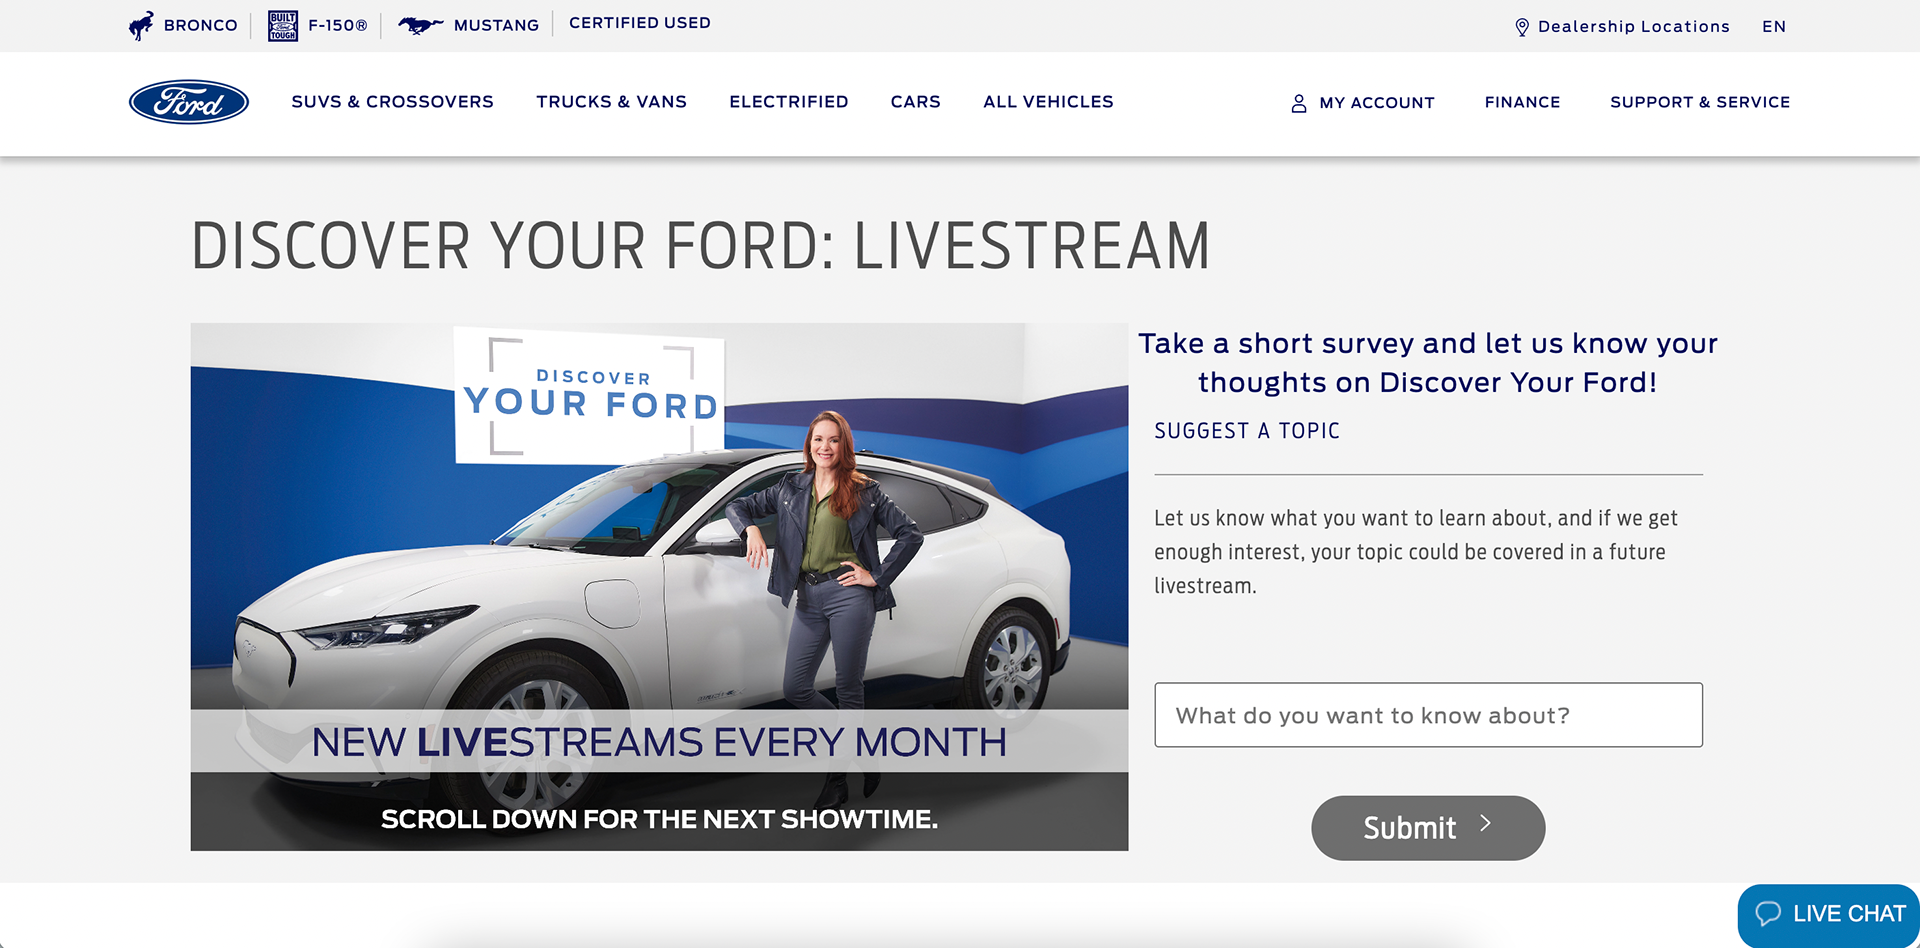Click the My Account person icon

tap(1299, 103)
